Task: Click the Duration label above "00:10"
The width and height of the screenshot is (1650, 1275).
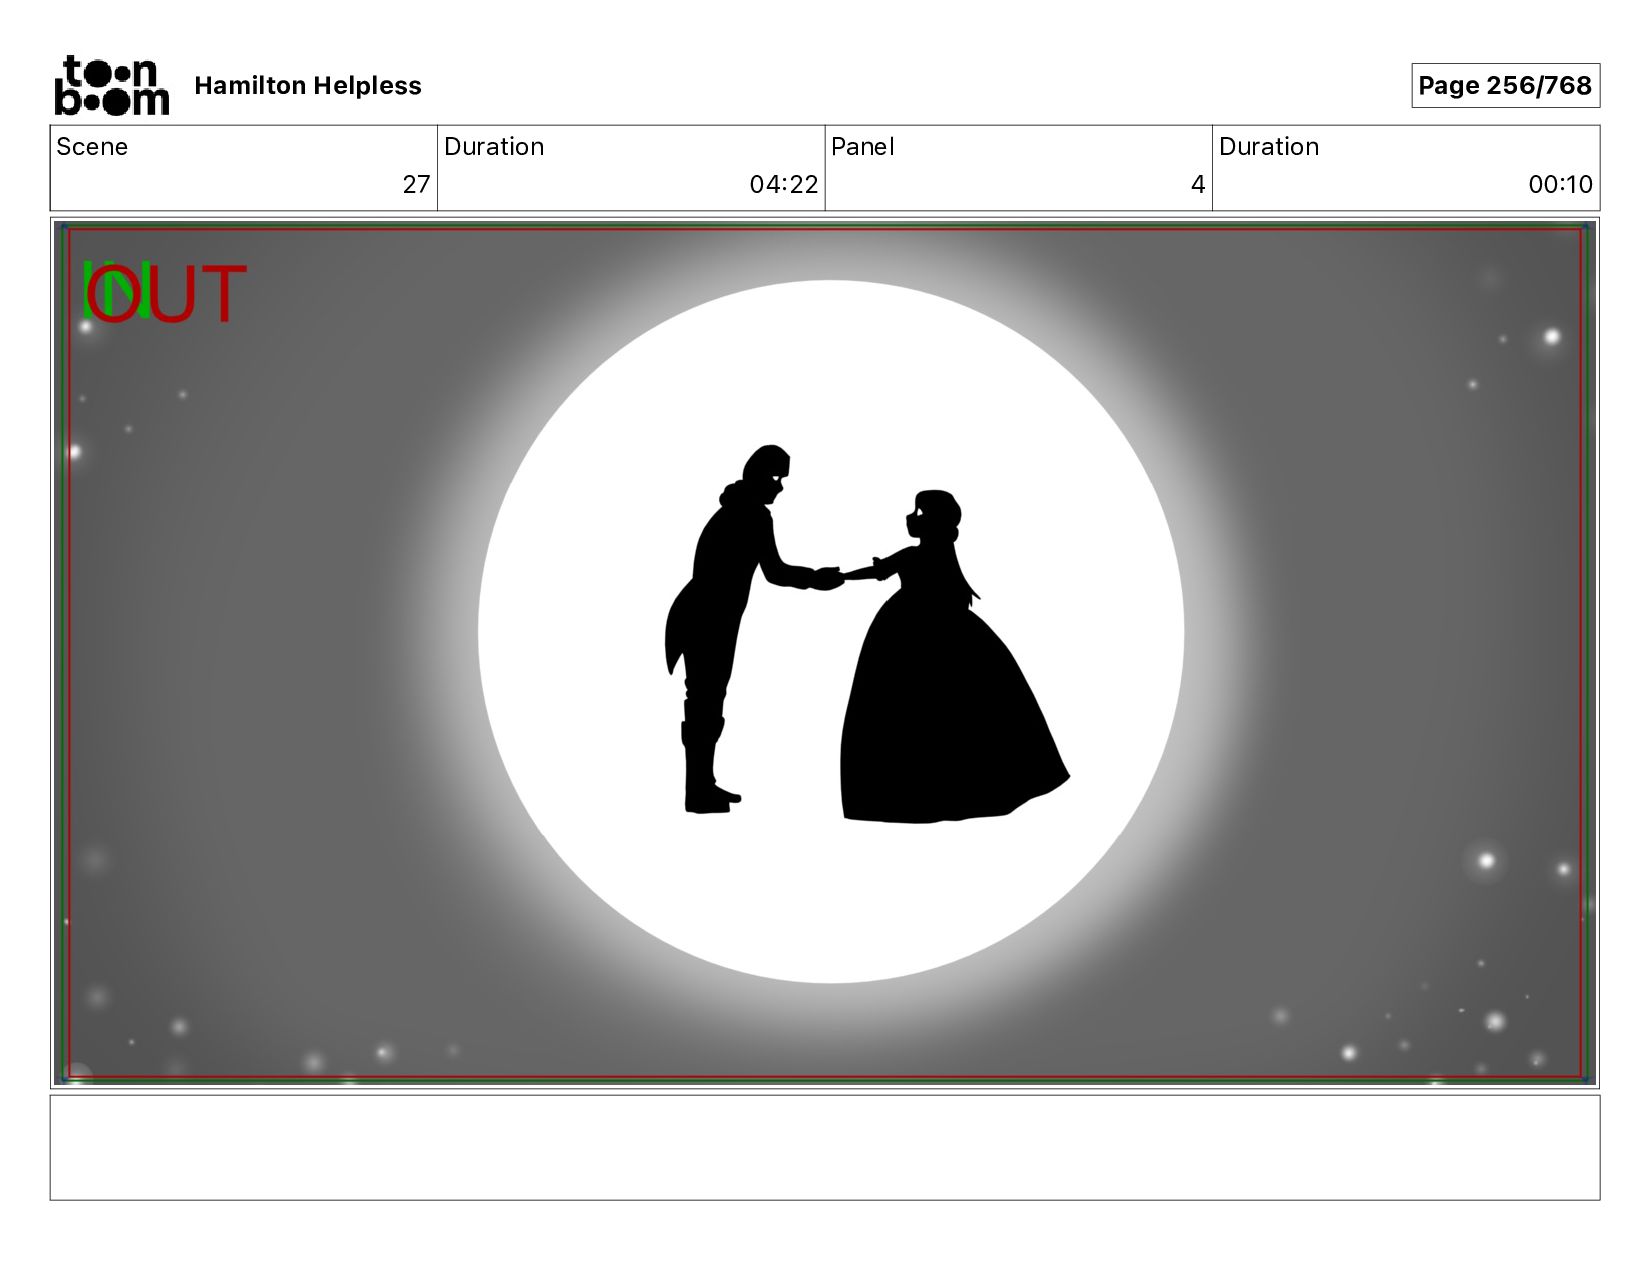Action: (1269, 147)
